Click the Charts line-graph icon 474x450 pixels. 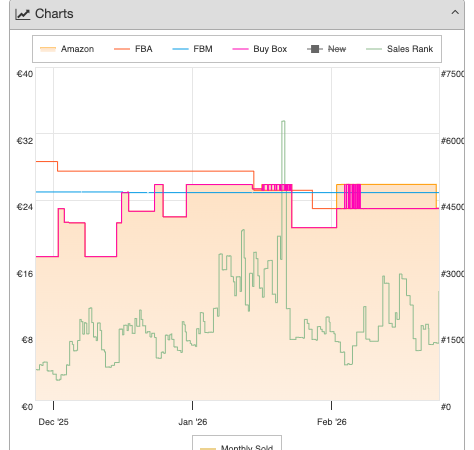(23, 14)
